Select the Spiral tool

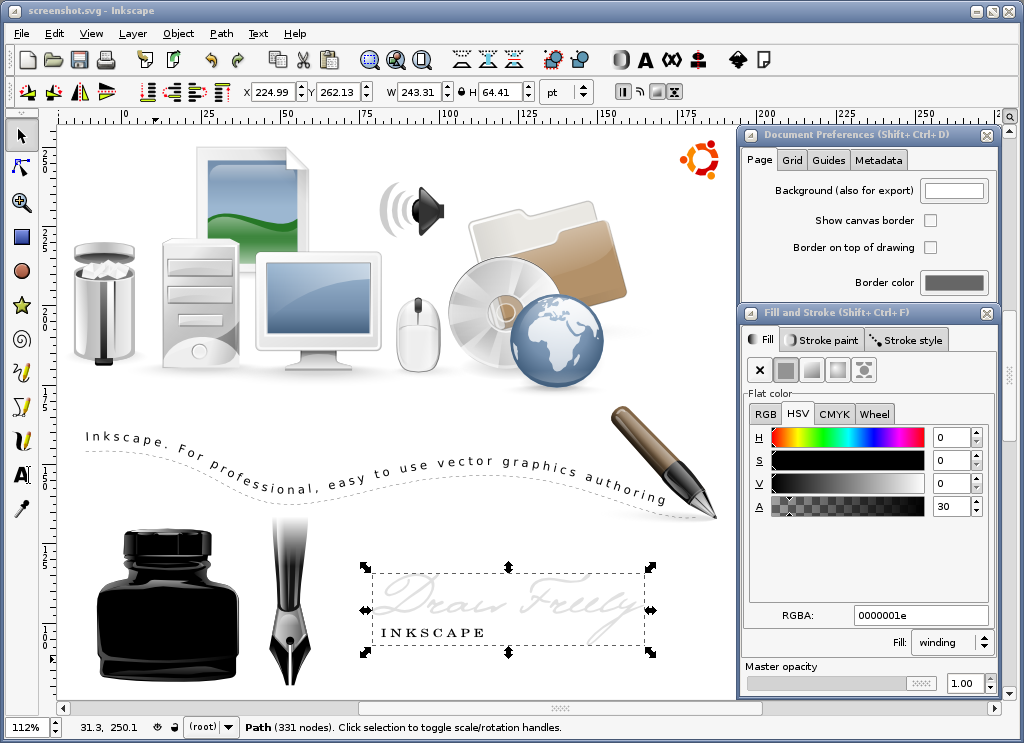(x=21, y=340)
